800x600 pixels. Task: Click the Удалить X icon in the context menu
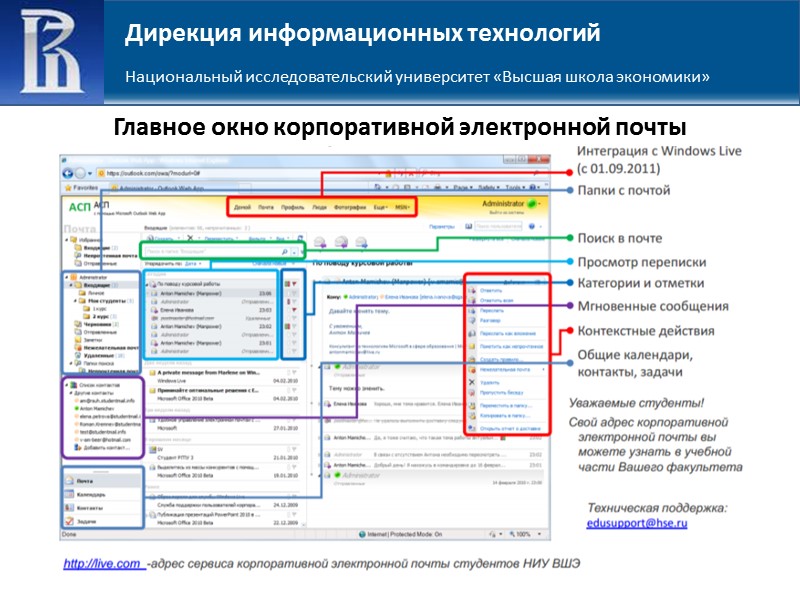pos(471,382)
